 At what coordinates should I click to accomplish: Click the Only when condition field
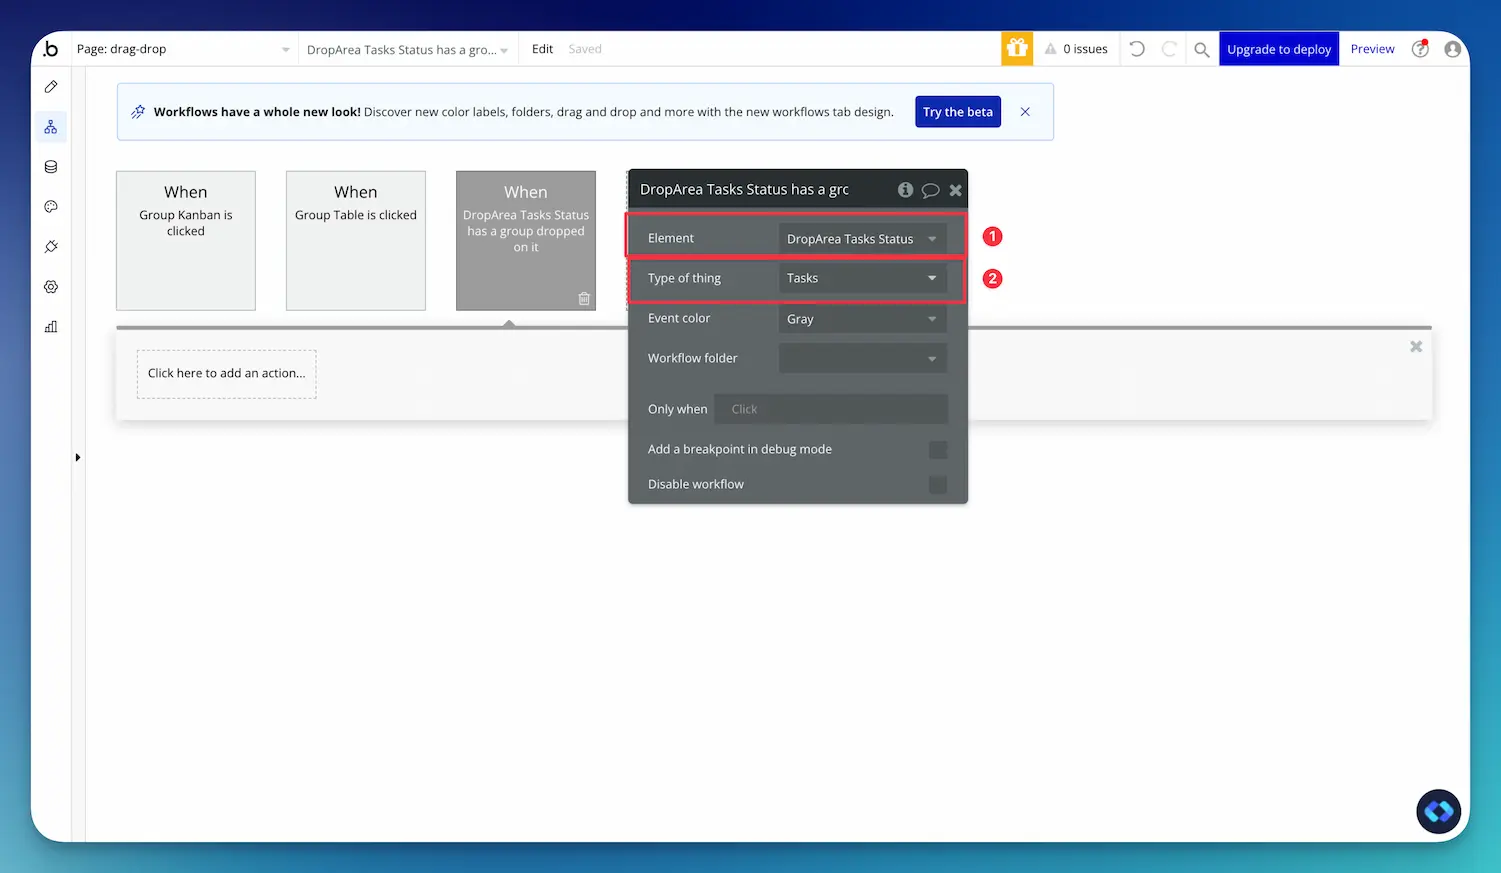click(x=831, y=409)
